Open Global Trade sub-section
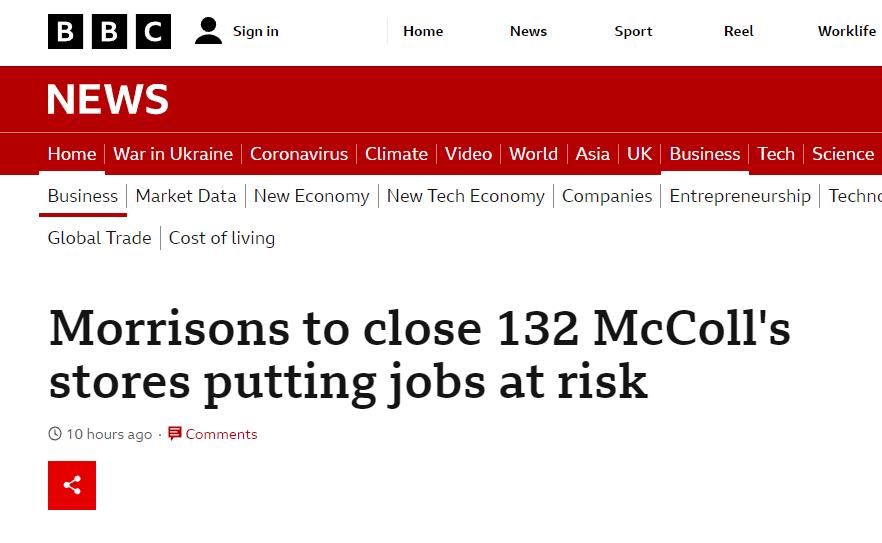 click(100, 238)
